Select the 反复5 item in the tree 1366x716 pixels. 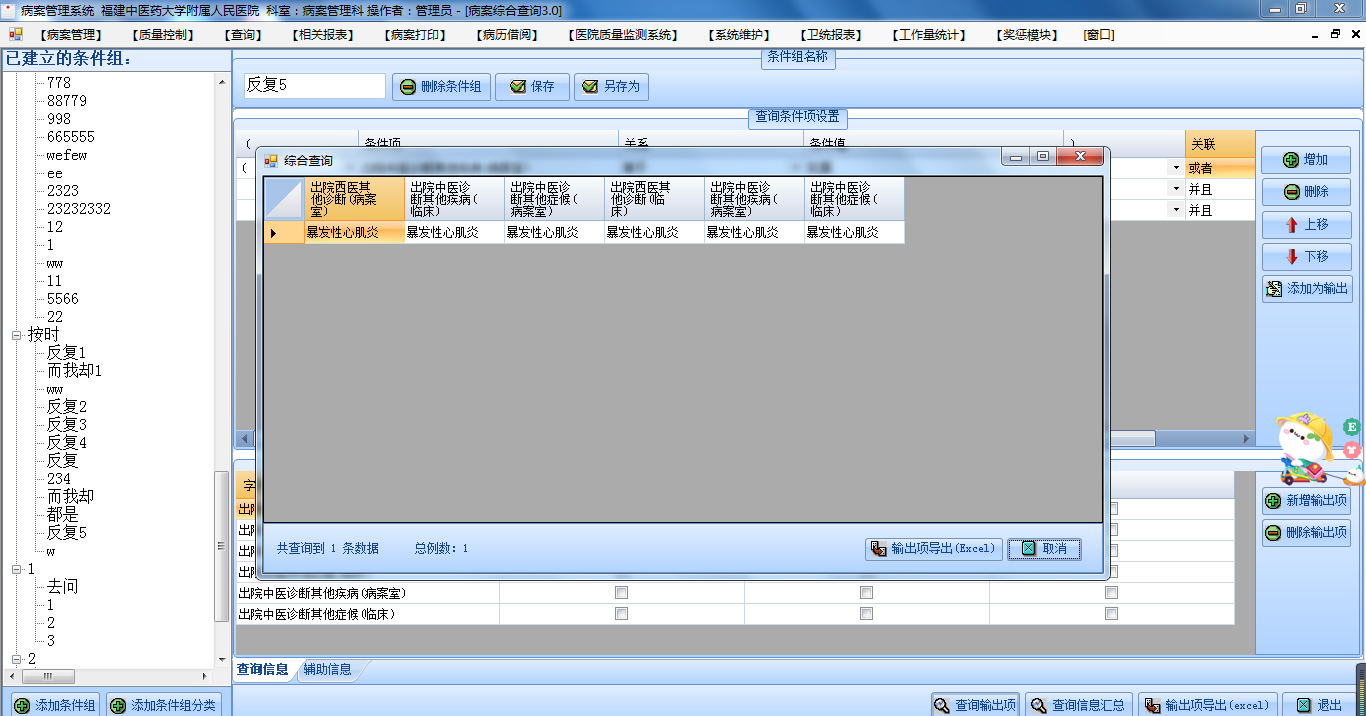67,533
